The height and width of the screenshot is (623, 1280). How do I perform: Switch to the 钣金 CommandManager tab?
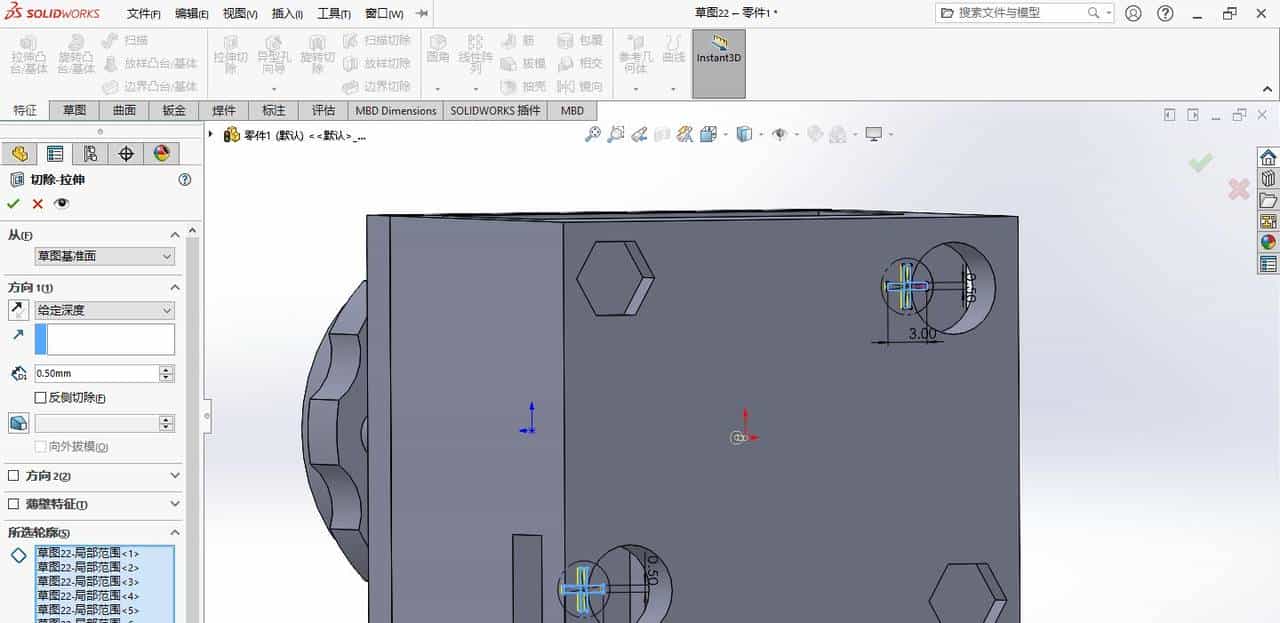pos(172,110)
